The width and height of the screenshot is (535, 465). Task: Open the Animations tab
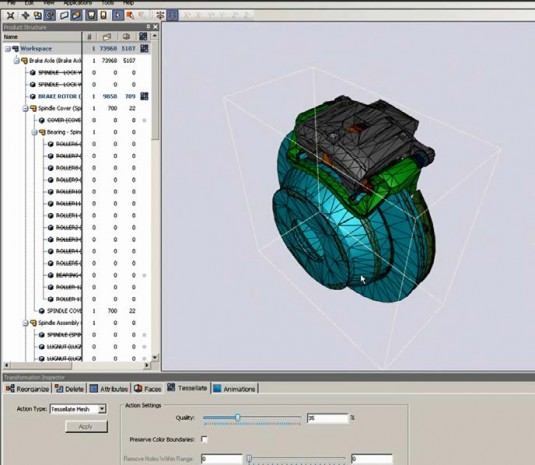(235, 389)
